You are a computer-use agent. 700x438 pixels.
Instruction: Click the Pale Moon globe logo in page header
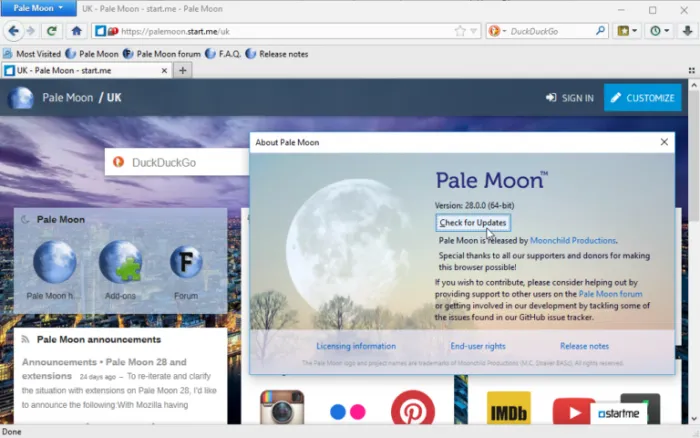21,98
